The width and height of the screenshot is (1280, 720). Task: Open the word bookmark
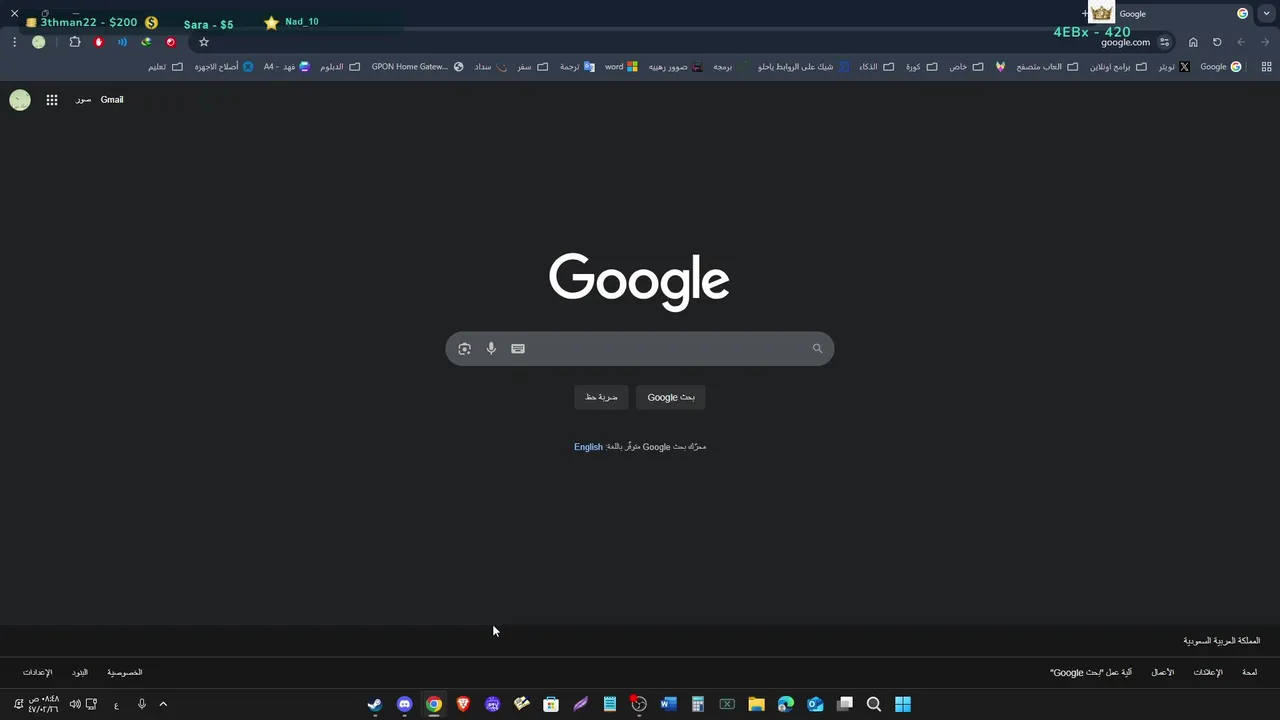click(621, 67)
